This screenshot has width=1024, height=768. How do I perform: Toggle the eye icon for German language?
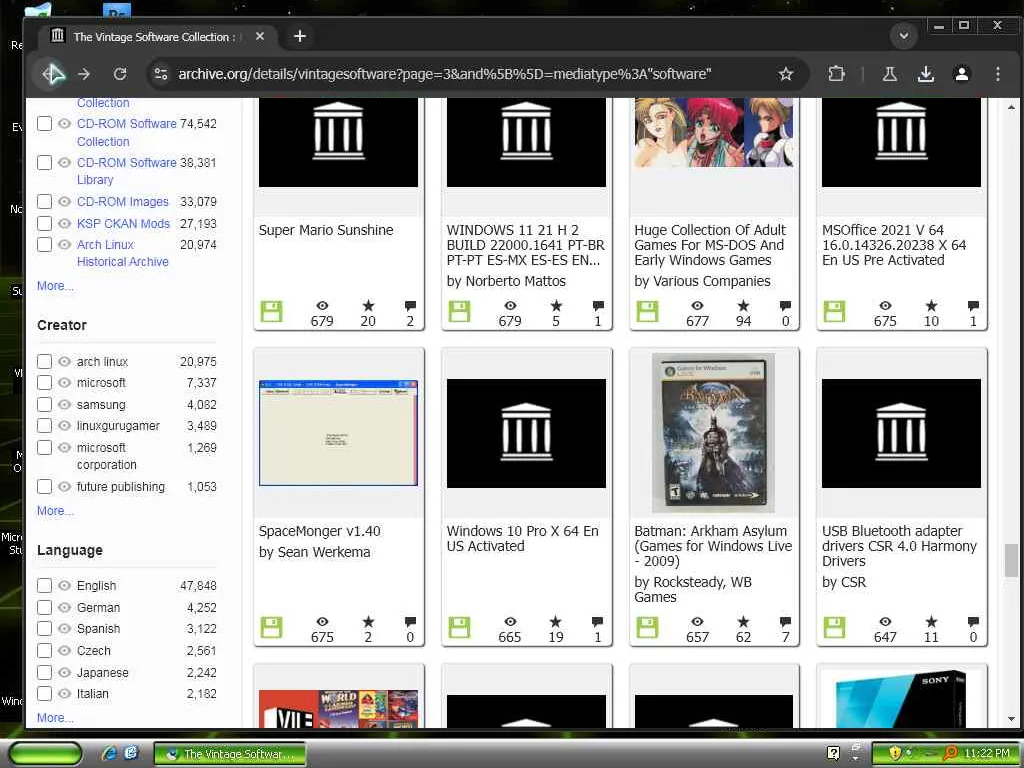click(64, 607)
